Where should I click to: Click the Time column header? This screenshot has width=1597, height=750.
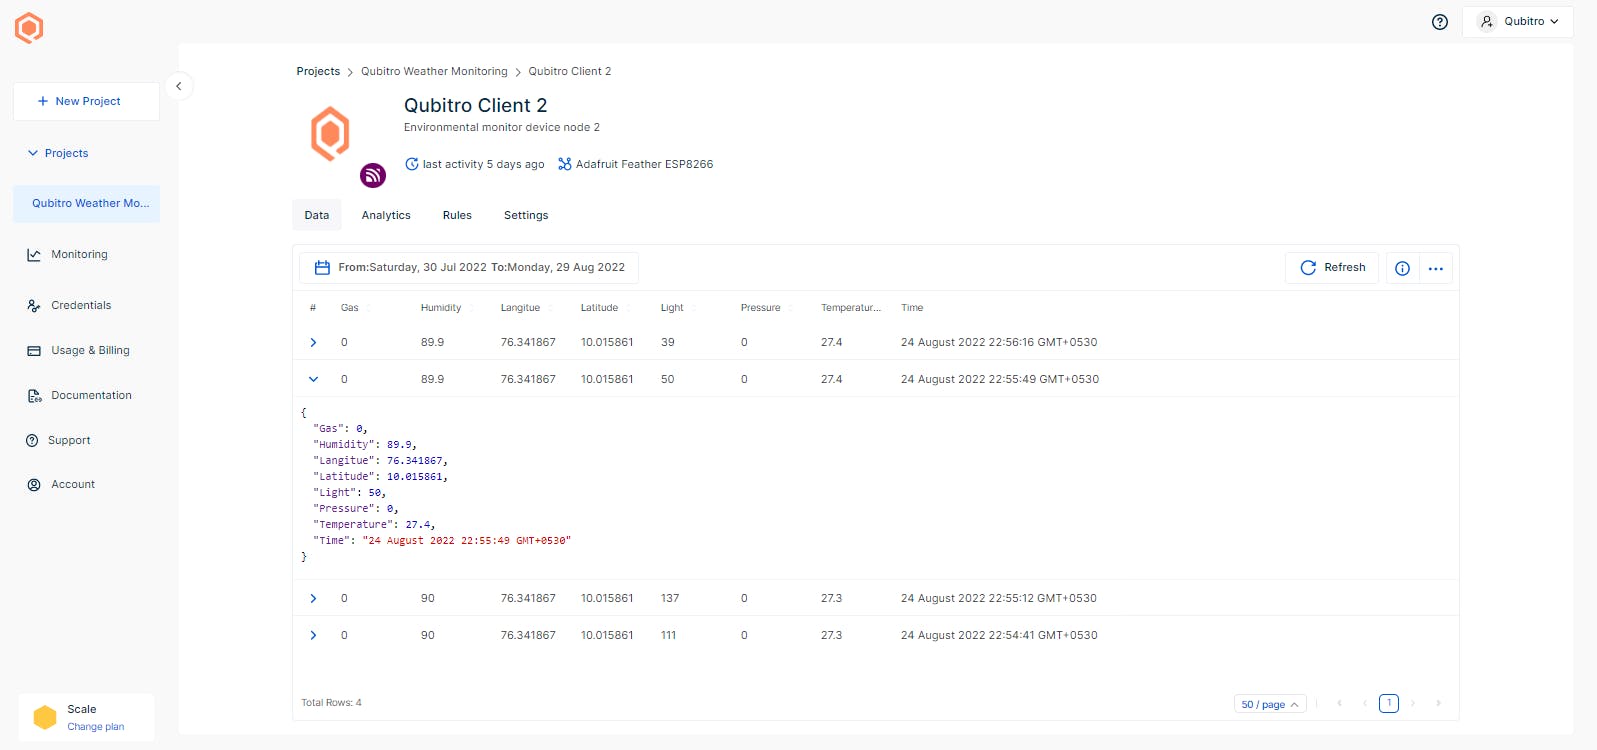[912, 308]
